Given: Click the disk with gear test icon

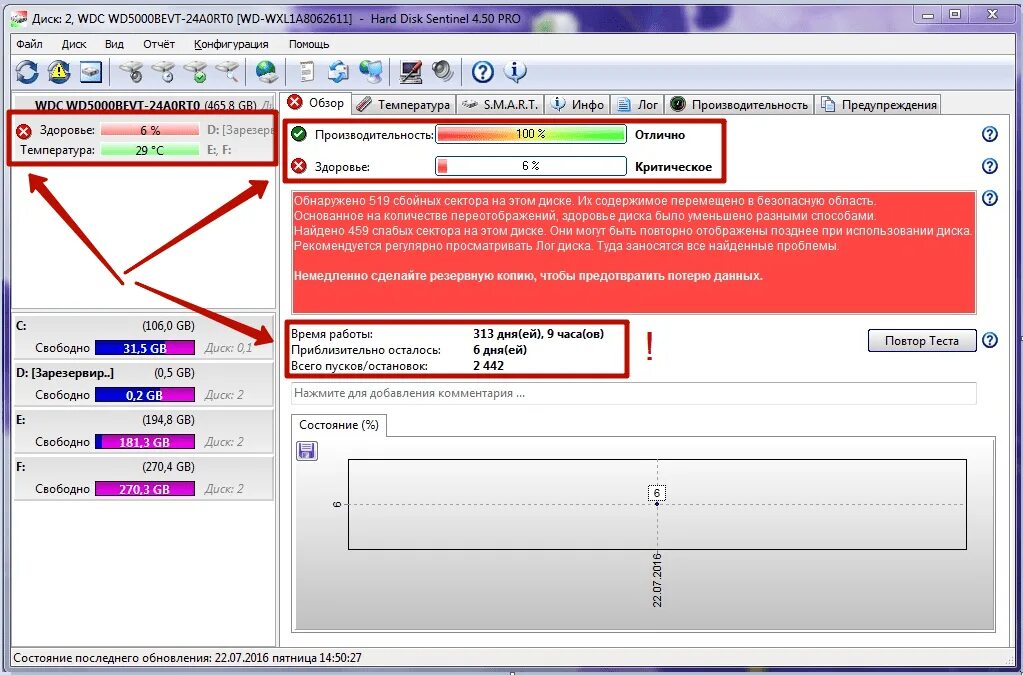Looking at the screenshot, I should coord(133,72).
